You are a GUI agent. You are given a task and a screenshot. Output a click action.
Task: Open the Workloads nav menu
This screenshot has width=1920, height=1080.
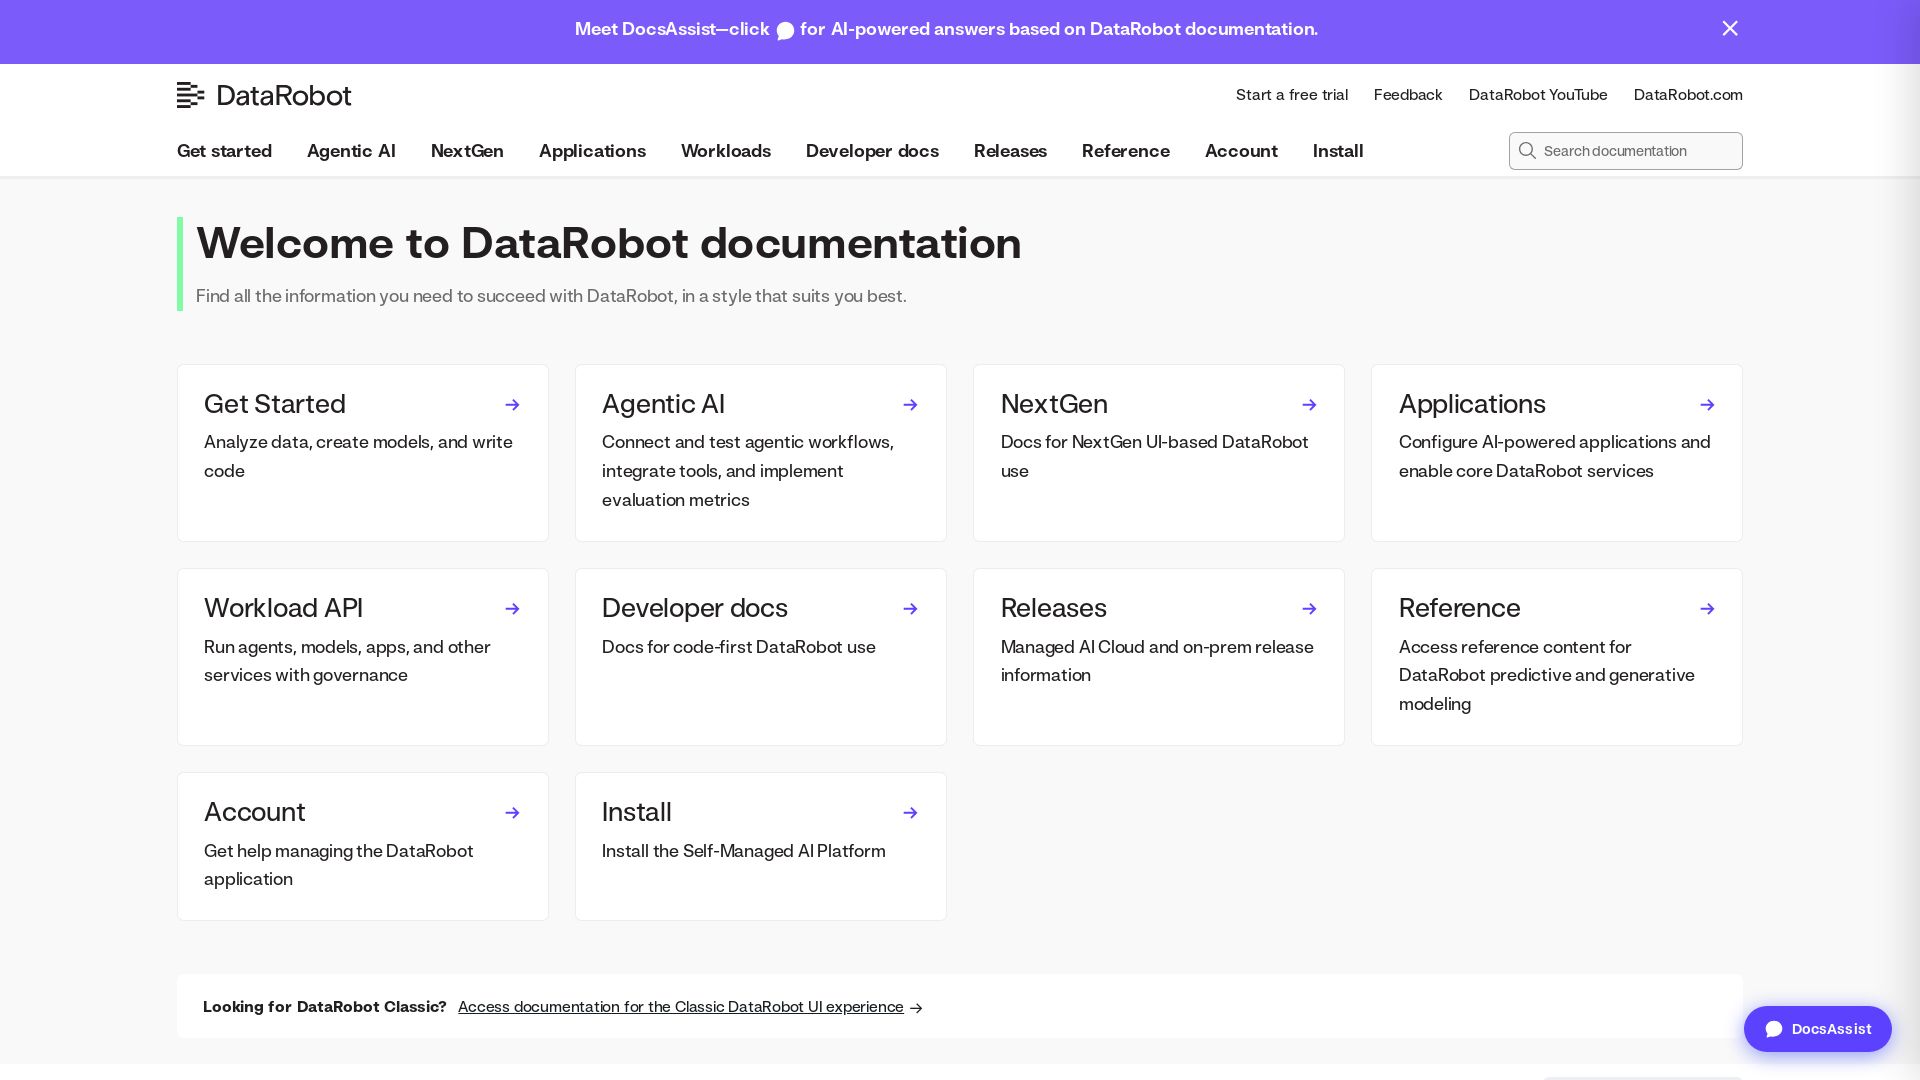[x=726, y=151]
